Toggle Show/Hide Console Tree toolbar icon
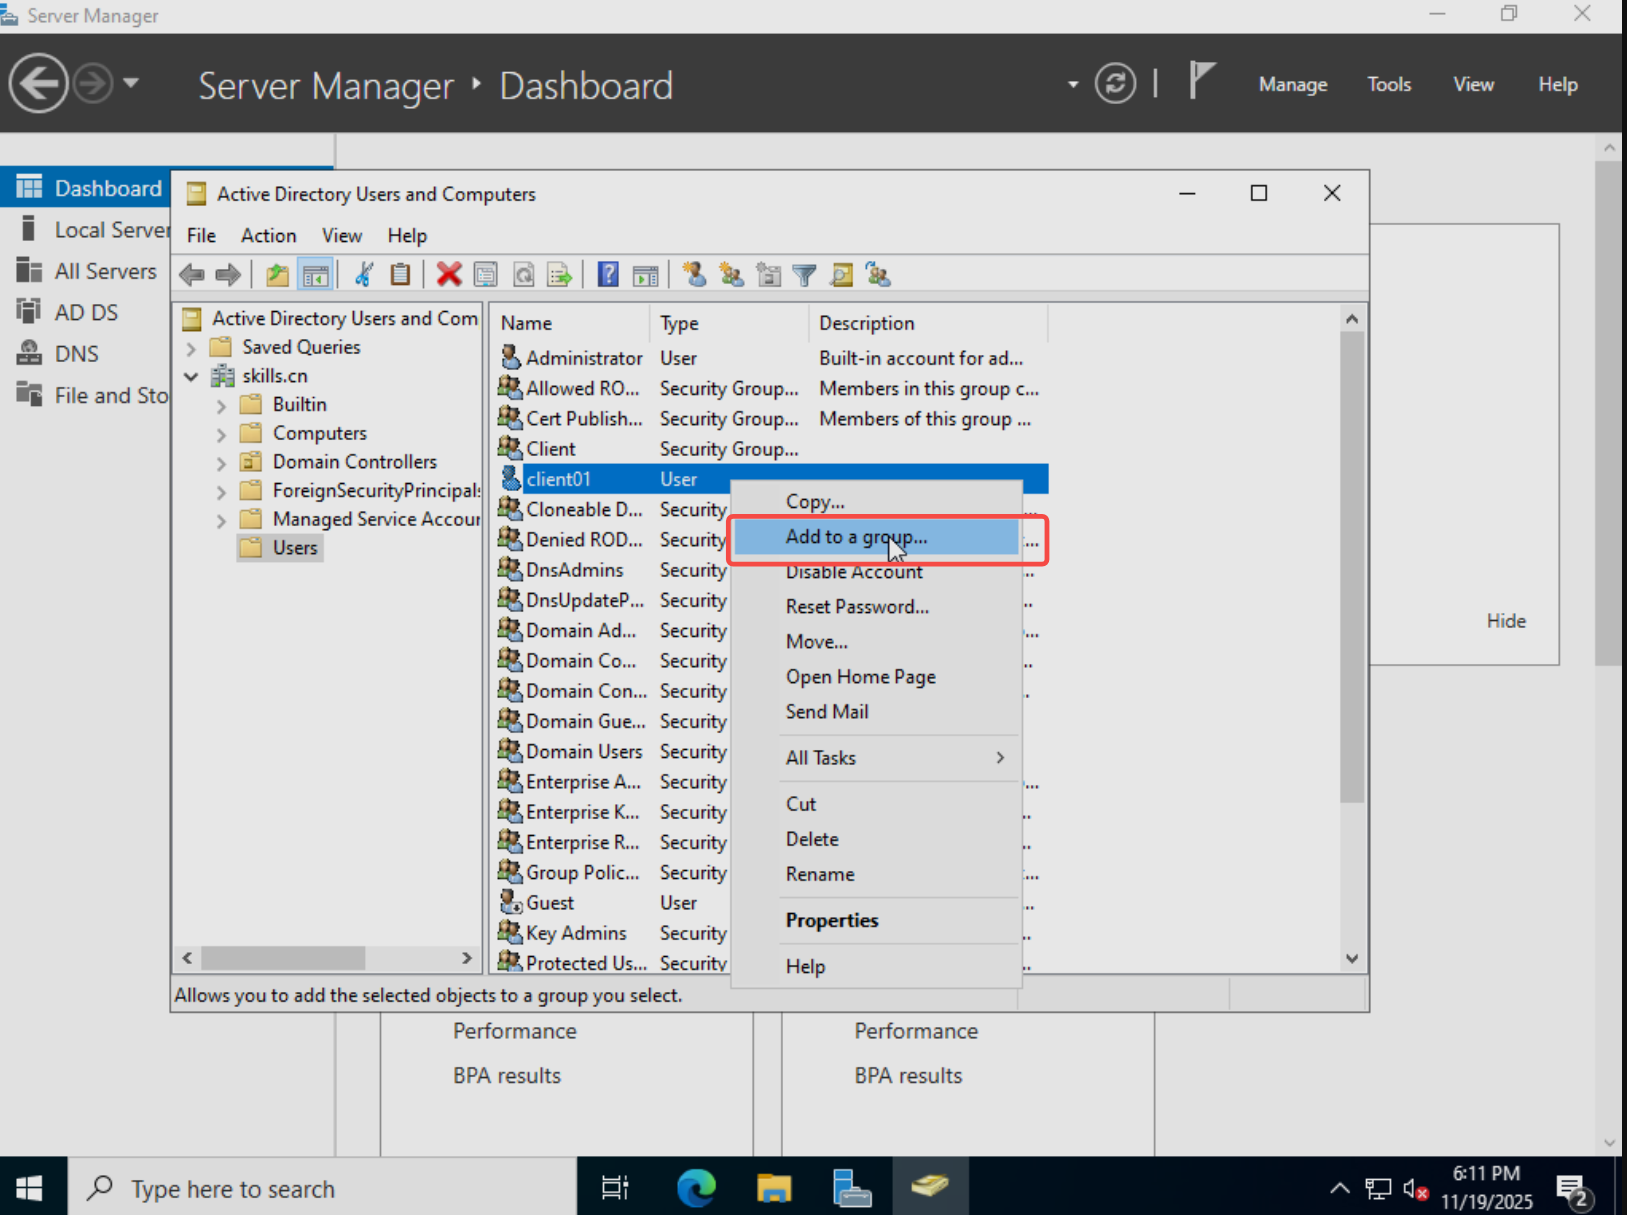1627x1215 pixels. tap(315, 274)
